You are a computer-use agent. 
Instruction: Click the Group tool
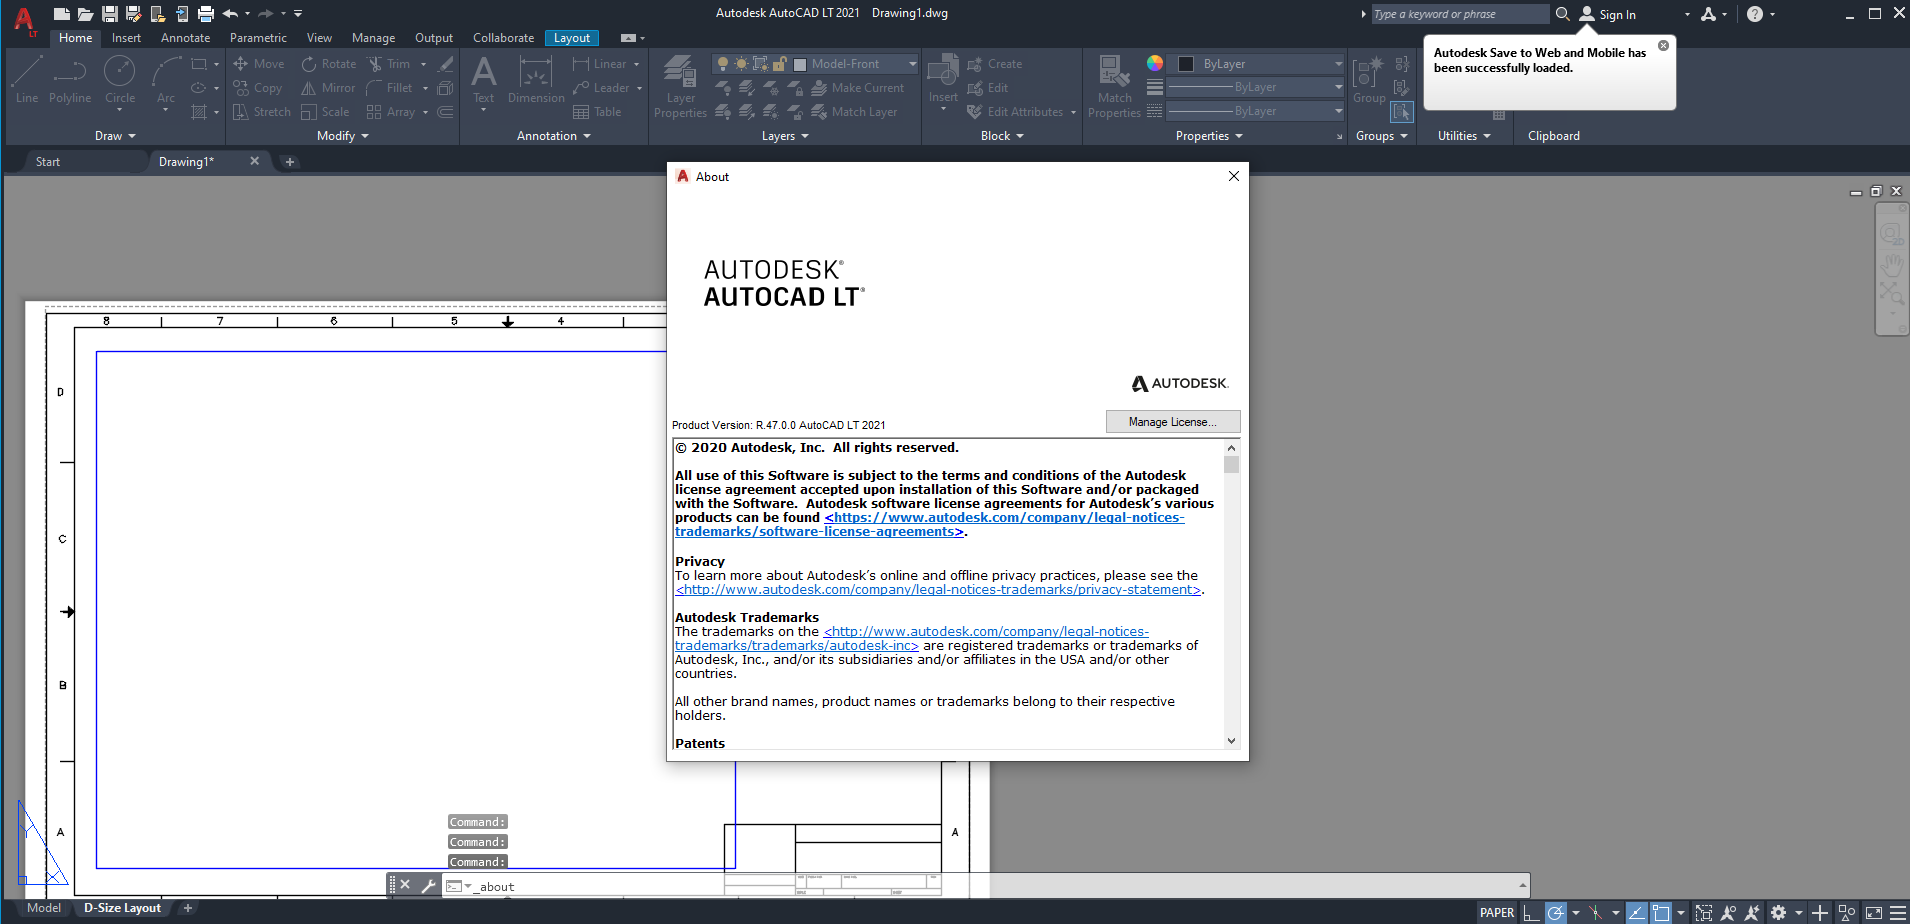click(x=1369, y=80)
